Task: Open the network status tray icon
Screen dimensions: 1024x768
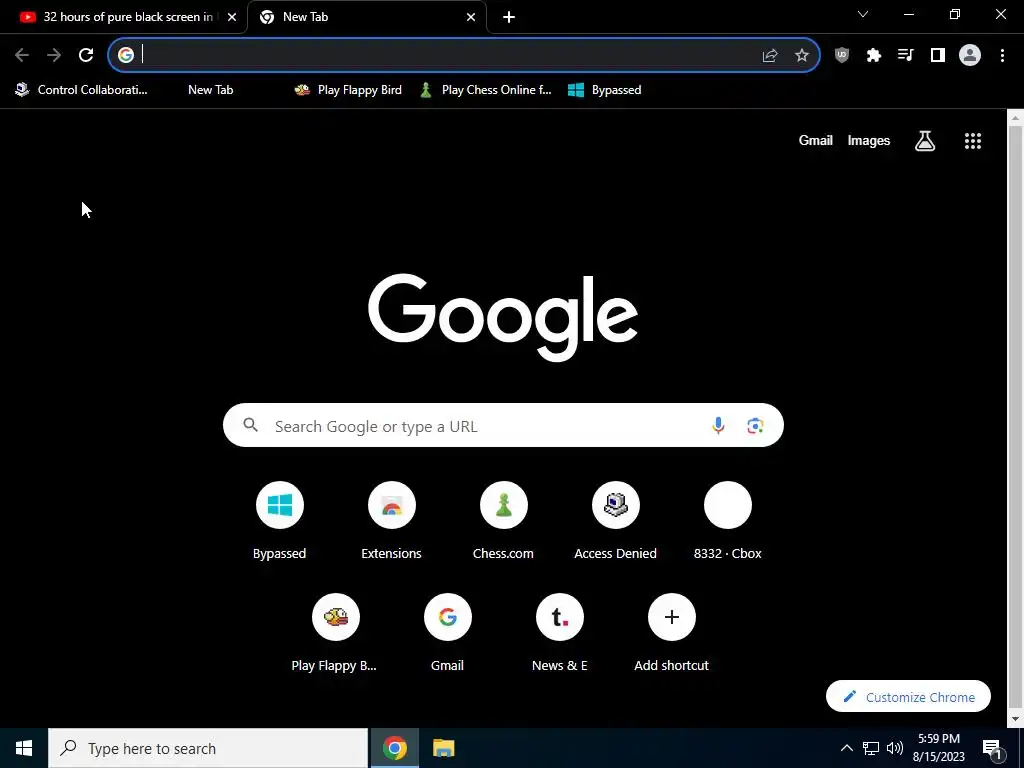Action: point(871,748)
